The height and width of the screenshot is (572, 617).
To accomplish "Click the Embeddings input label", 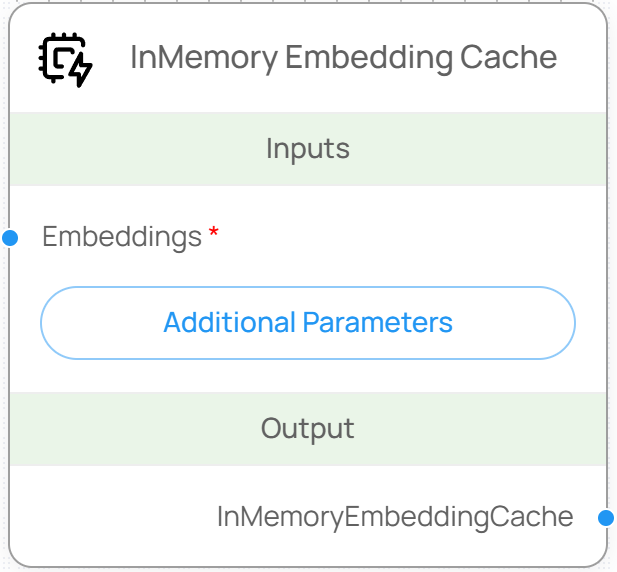I will click(122, 238).
